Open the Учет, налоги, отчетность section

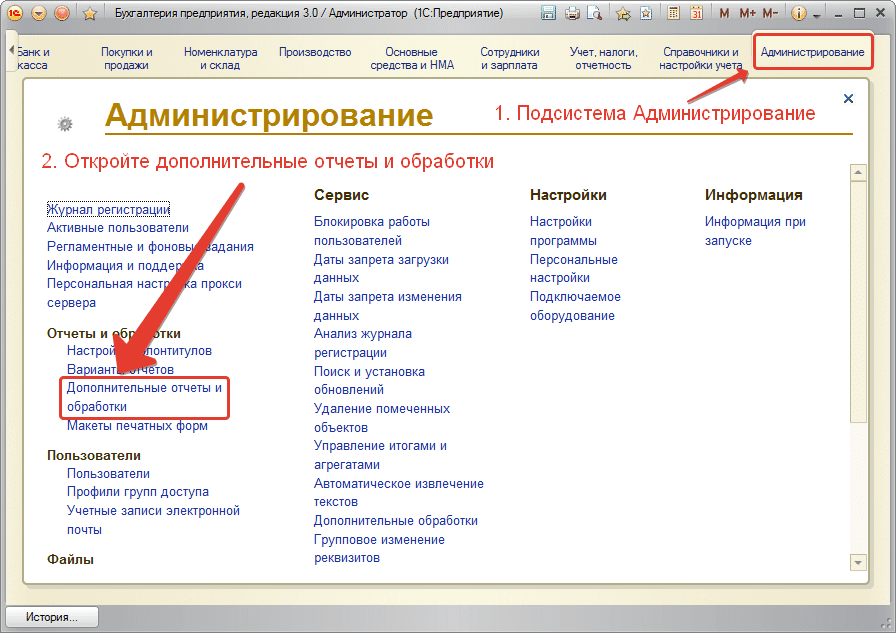(x=603, y=58)
